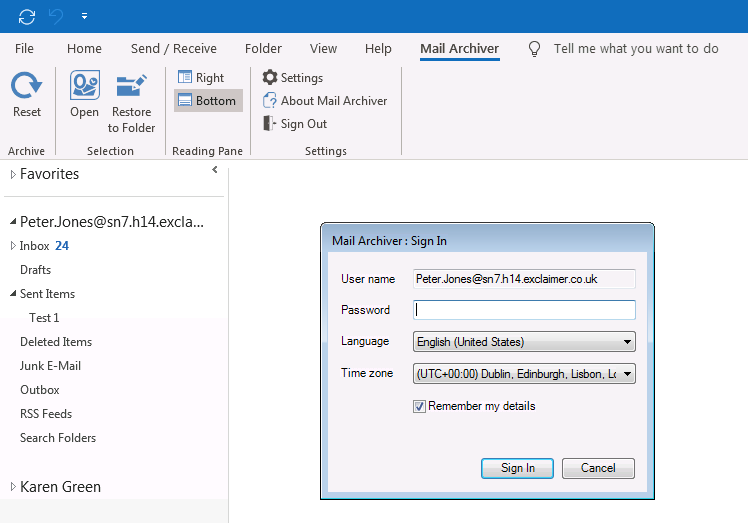
Task: Select the Junk E-Mail folder
Action: click(x=50, y=366)
